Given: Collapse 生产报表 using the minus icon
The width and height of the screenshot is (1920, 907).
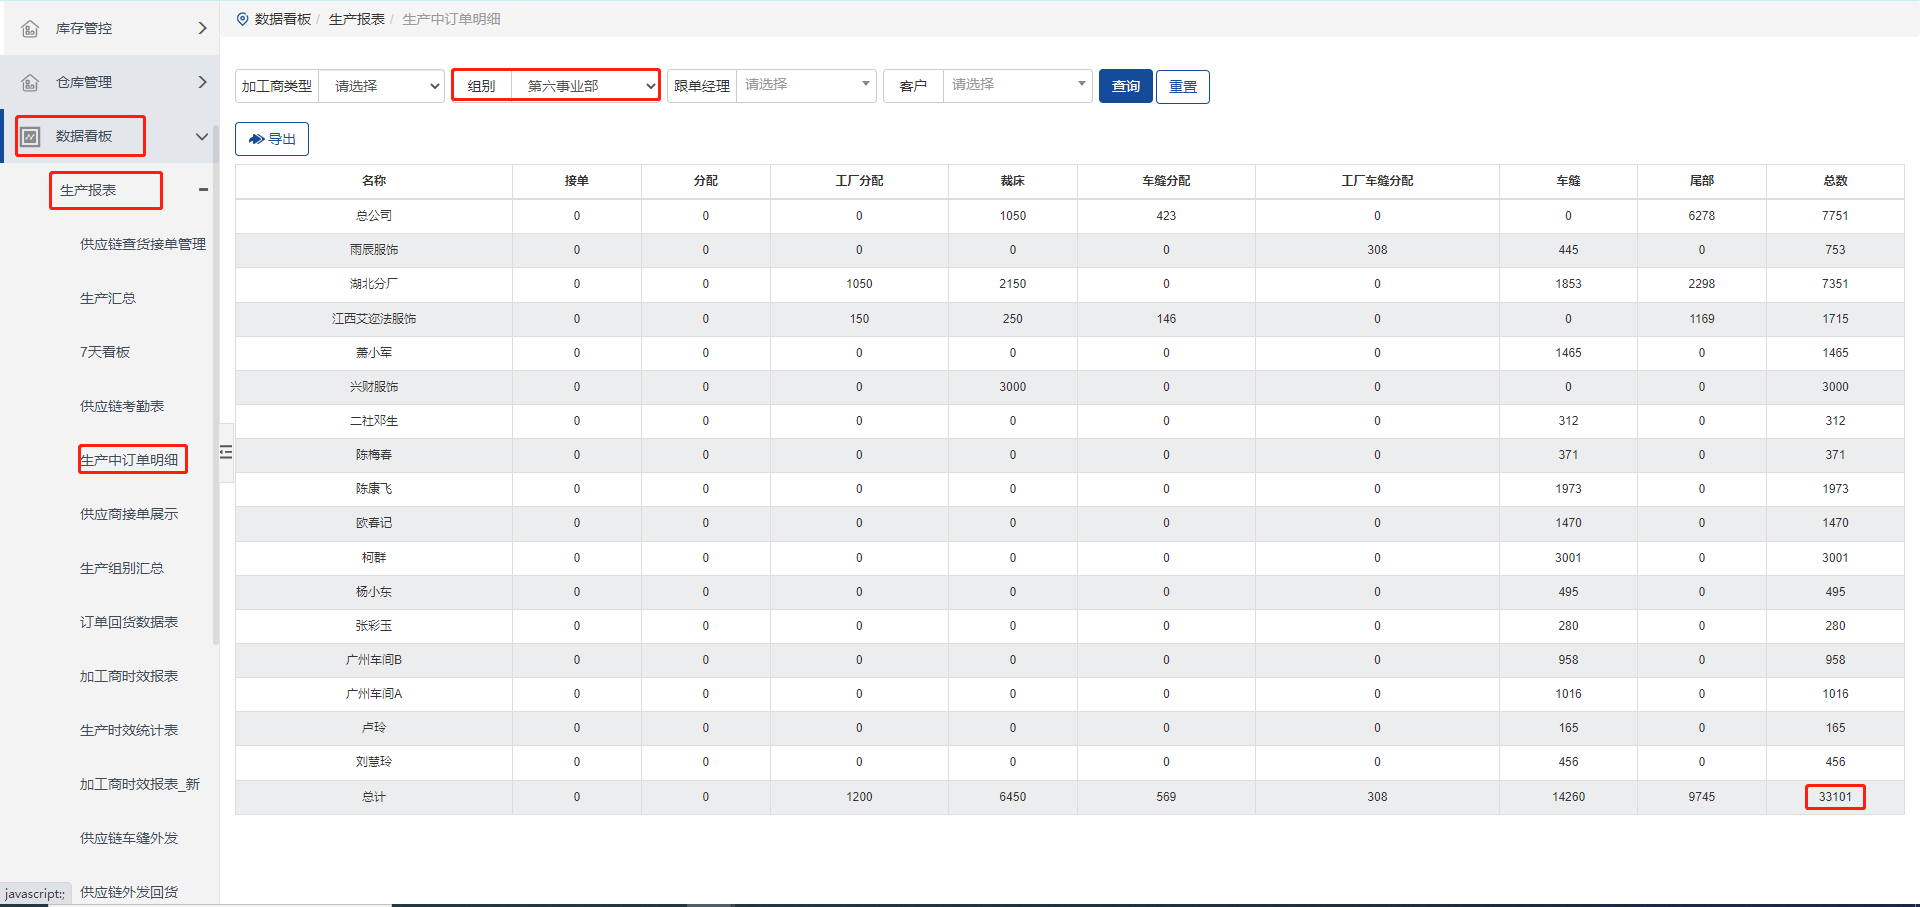Looking at the screenshot, I should (203, 190).
